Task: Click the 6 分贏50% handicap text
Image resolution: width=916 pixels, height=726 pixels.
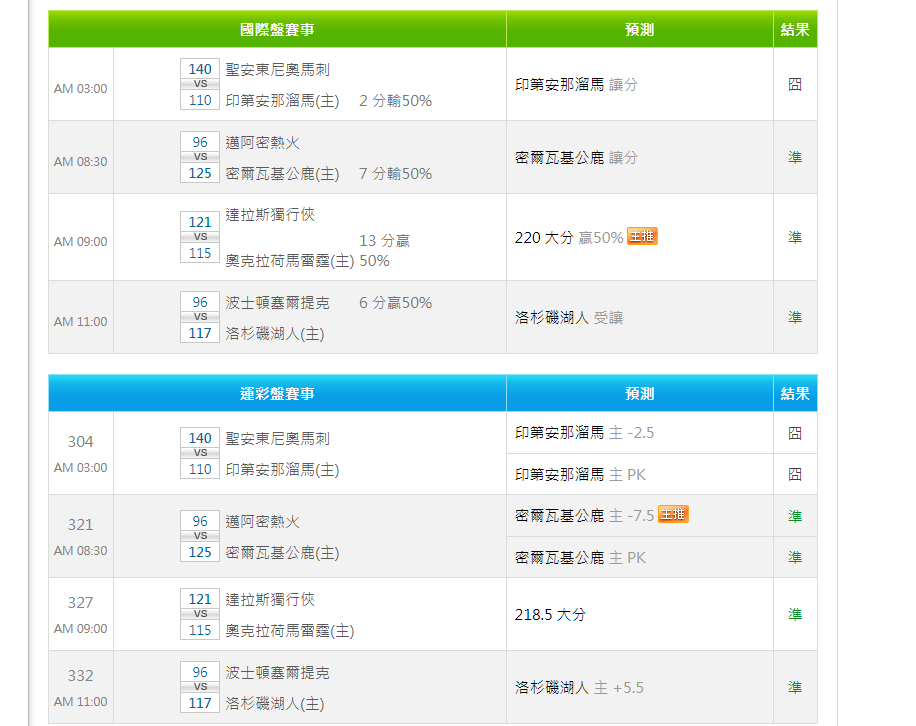Action: coord(395,303)
